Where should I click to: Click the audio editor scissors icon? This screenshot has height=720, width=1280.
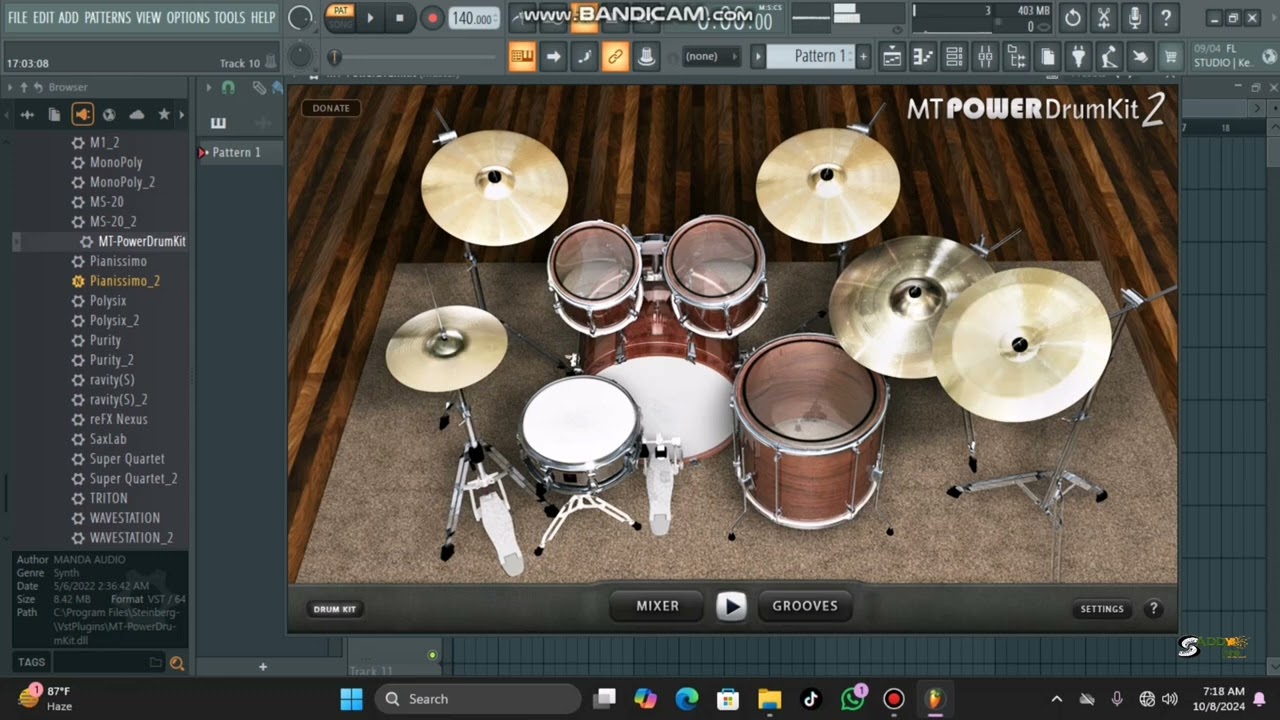1104,18
